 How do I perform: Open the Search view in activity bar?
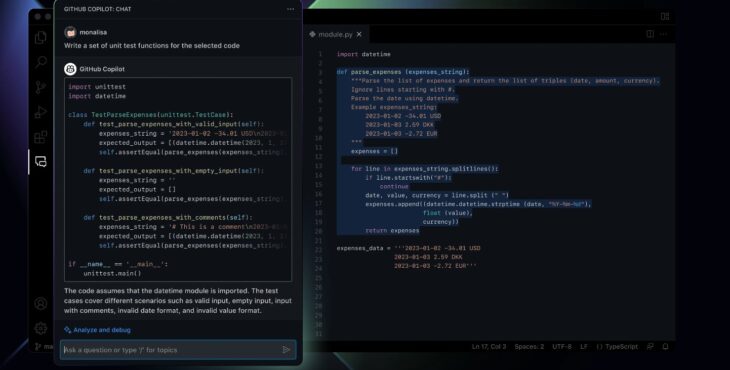[x=41, y=62]
